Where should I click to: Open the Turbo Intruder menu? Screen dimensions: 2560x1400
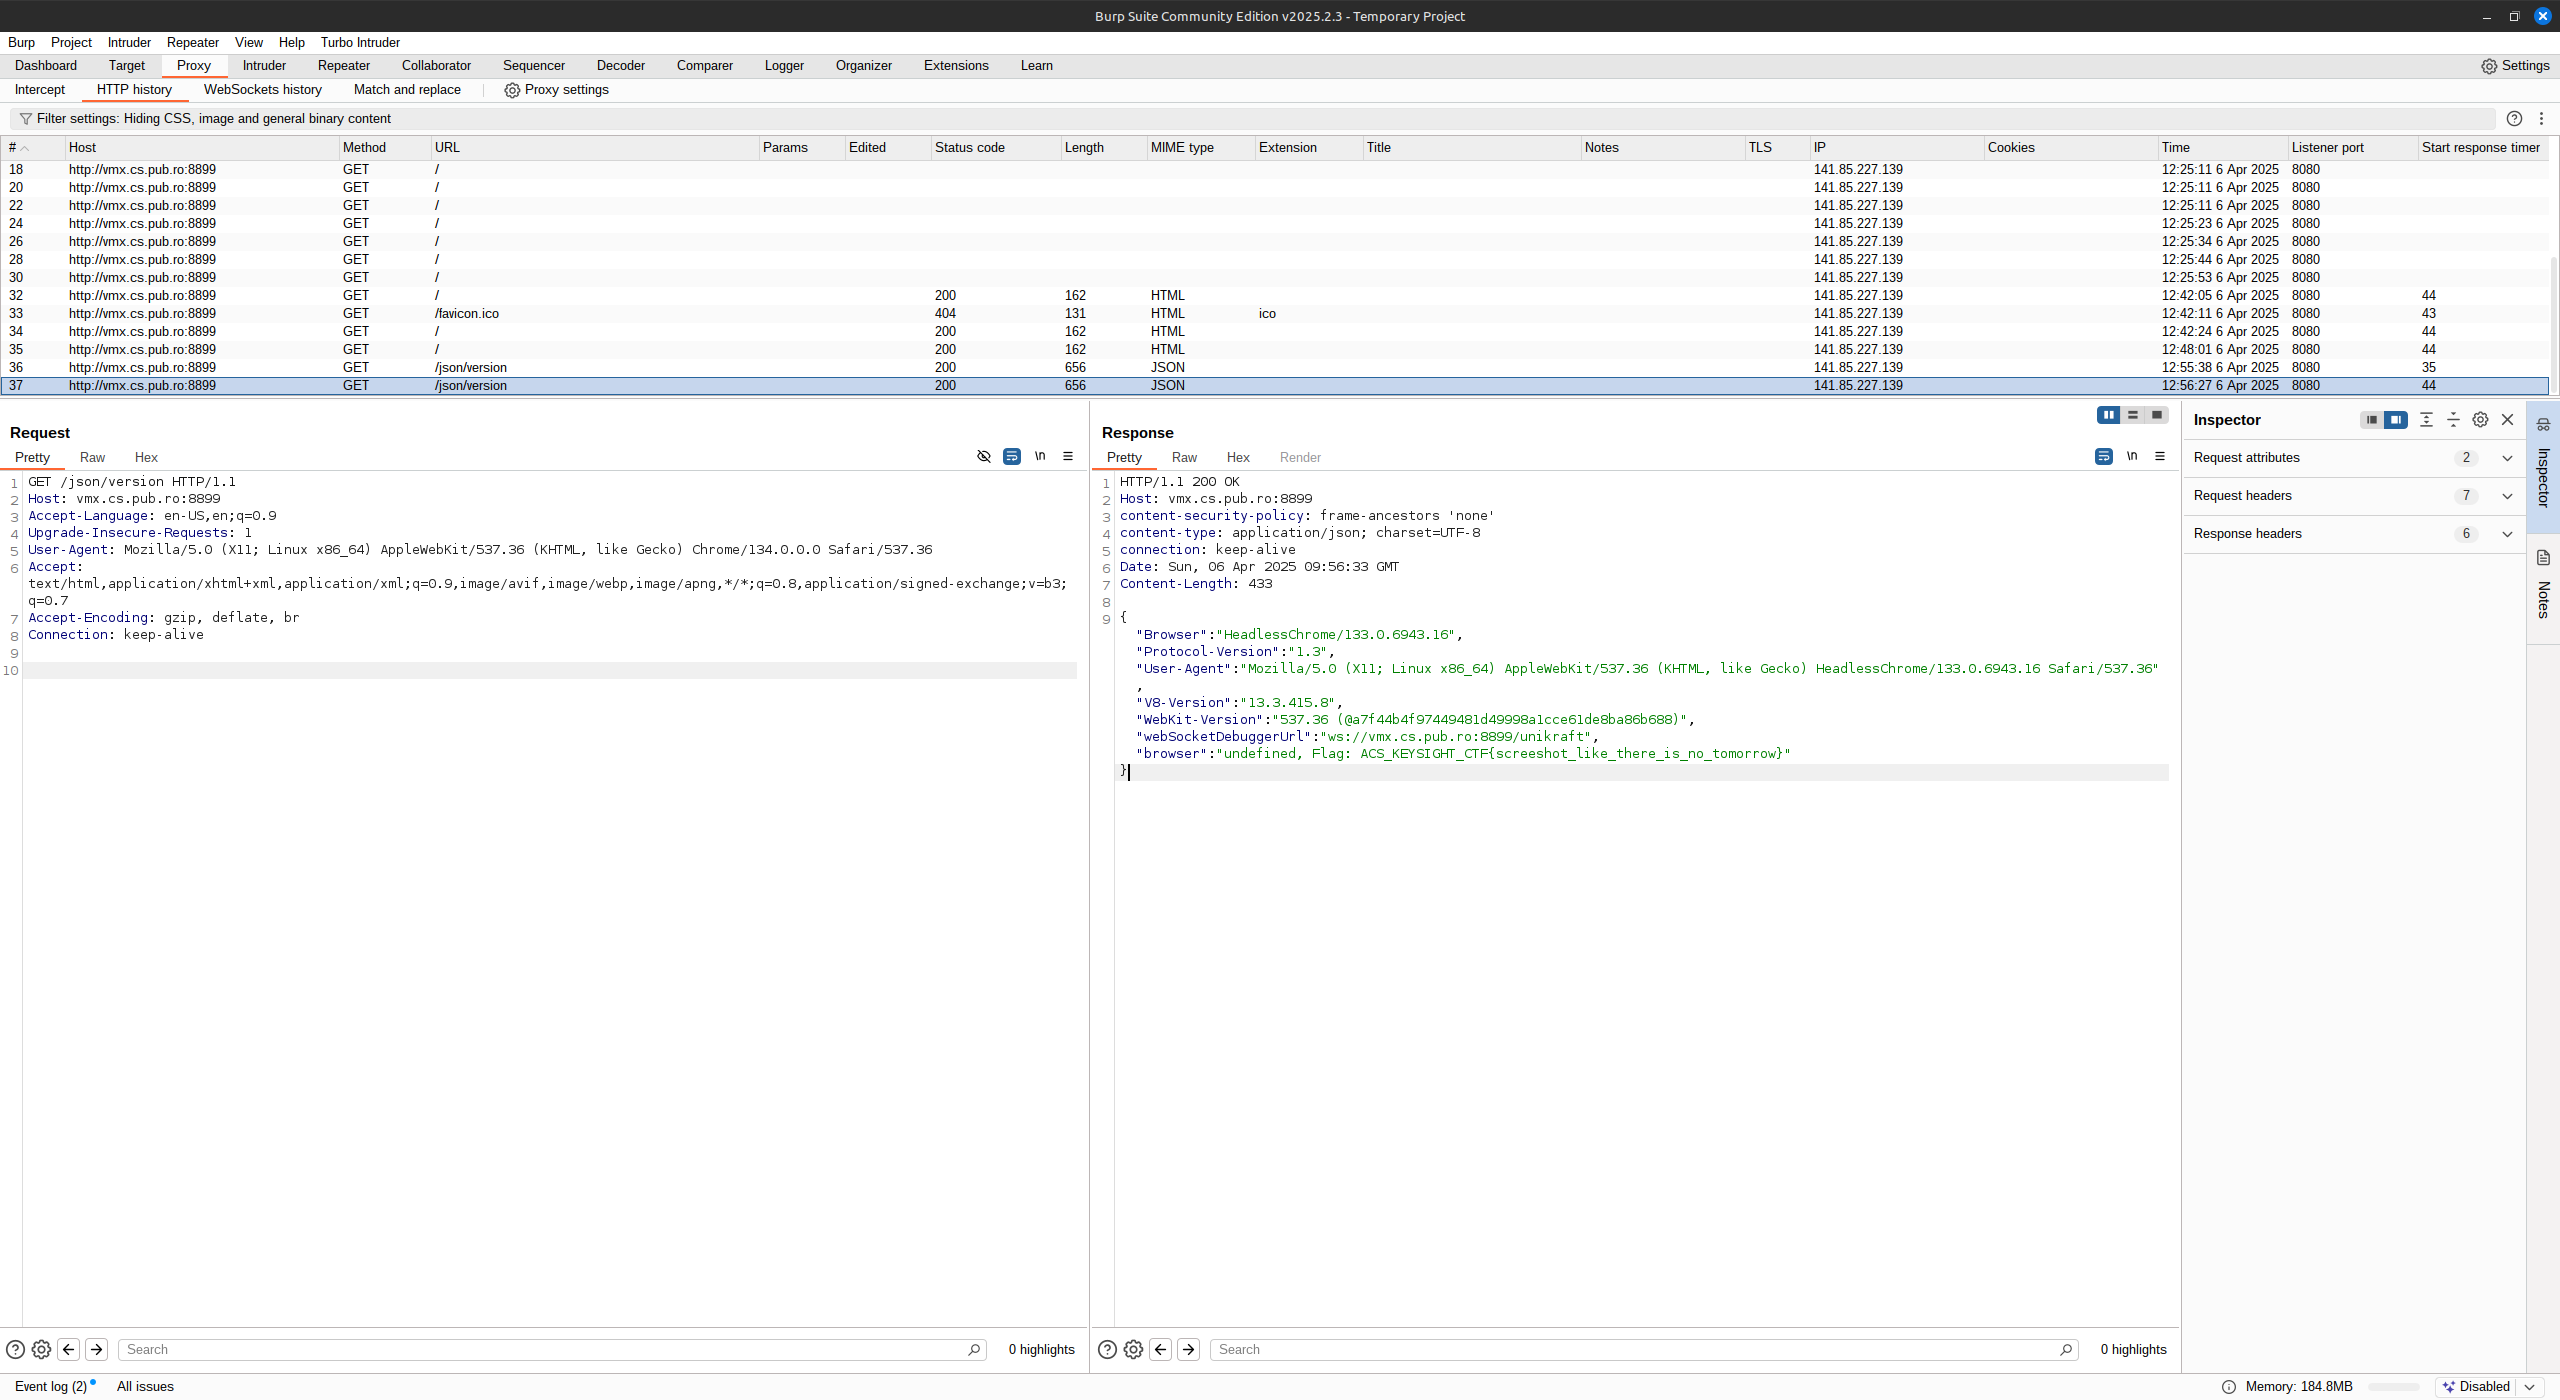[x=360, y=43]
